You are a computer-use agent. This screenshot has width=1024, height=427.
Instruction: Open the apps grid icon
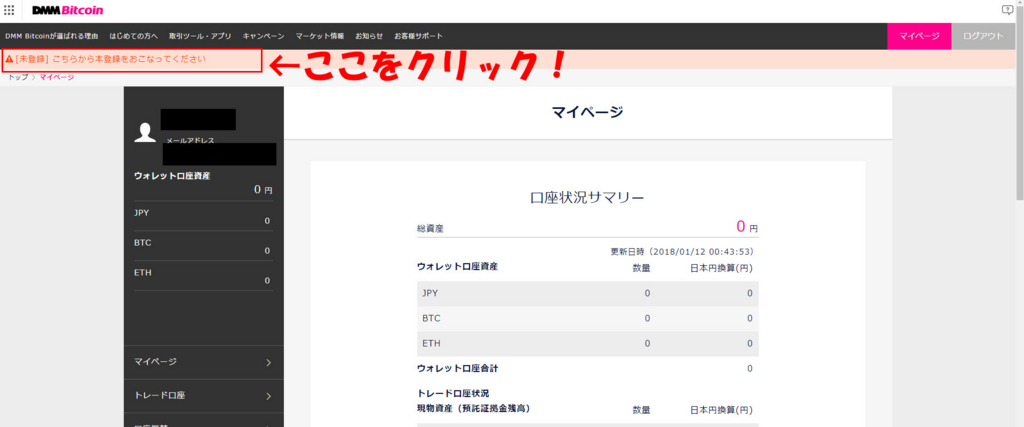coord(9,10)
